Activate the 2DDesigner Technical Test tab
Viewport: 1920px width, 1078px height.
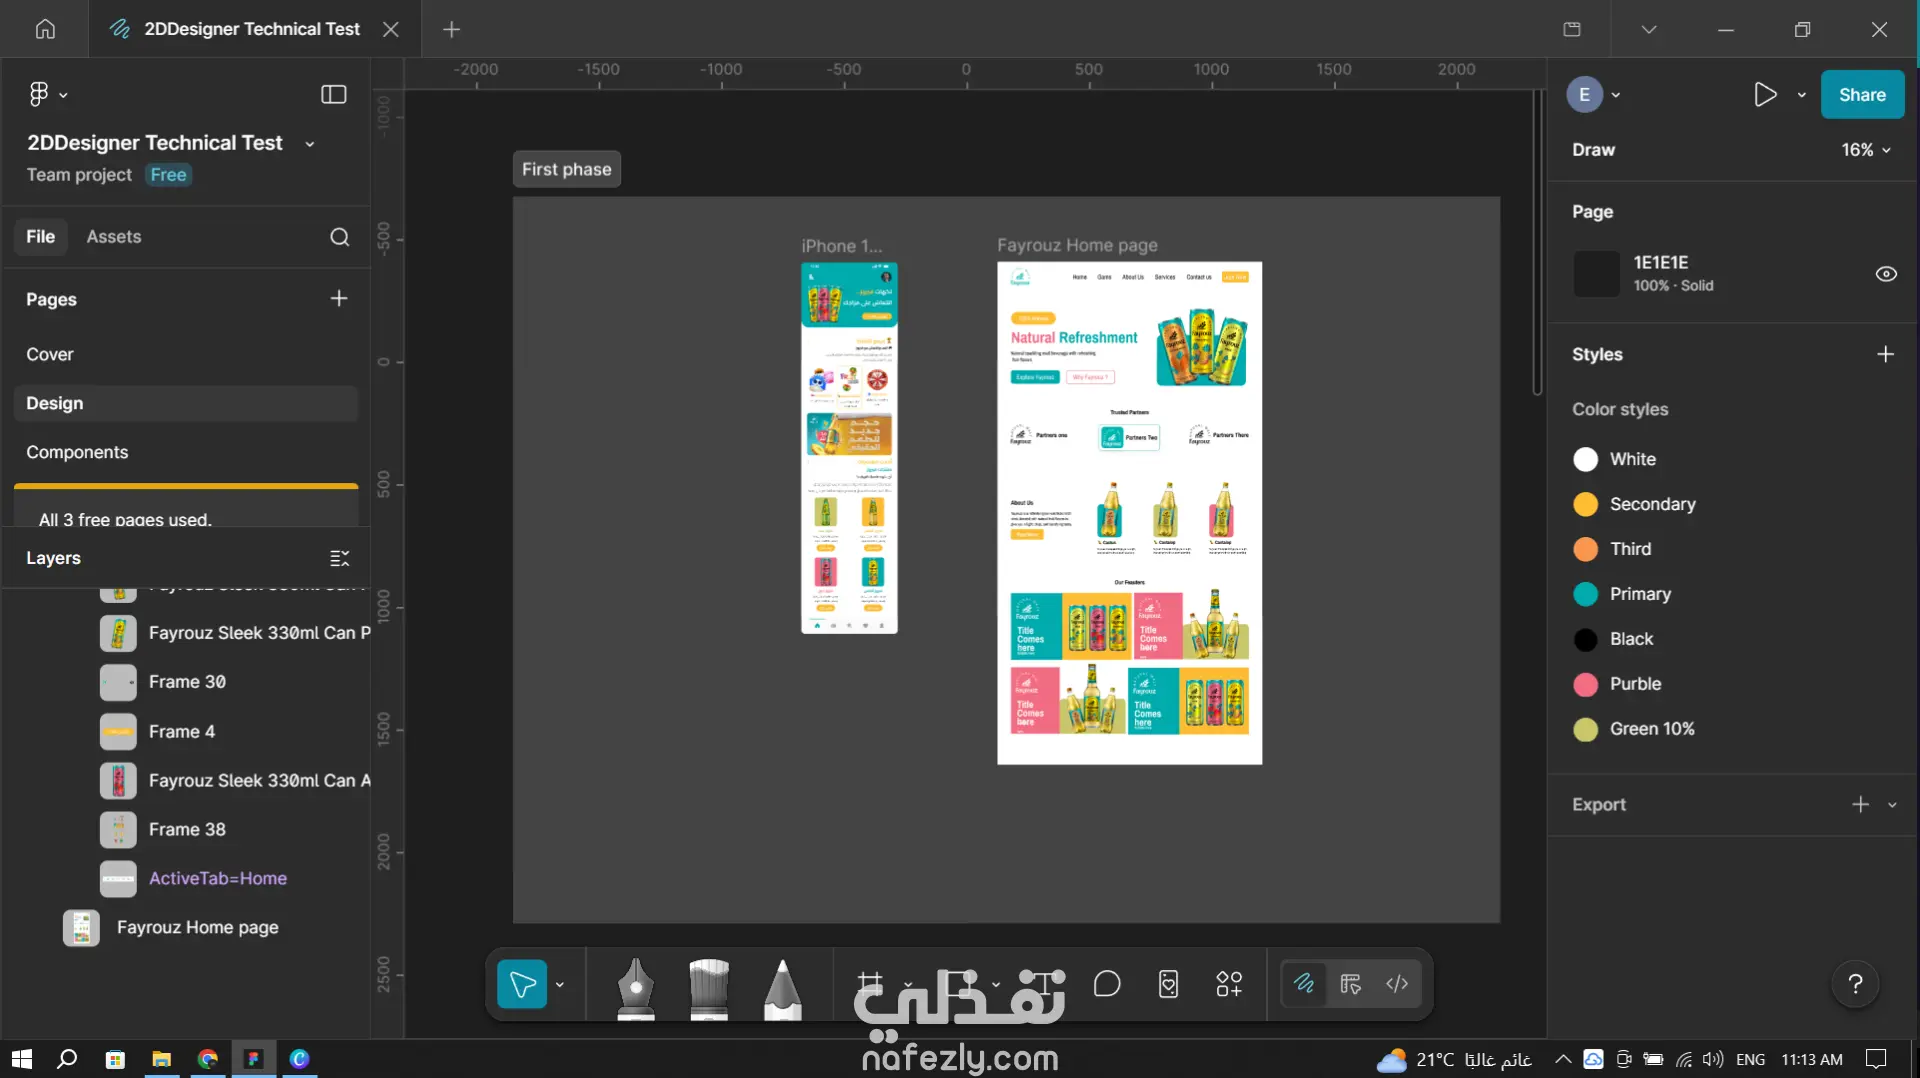click(252, 29)
